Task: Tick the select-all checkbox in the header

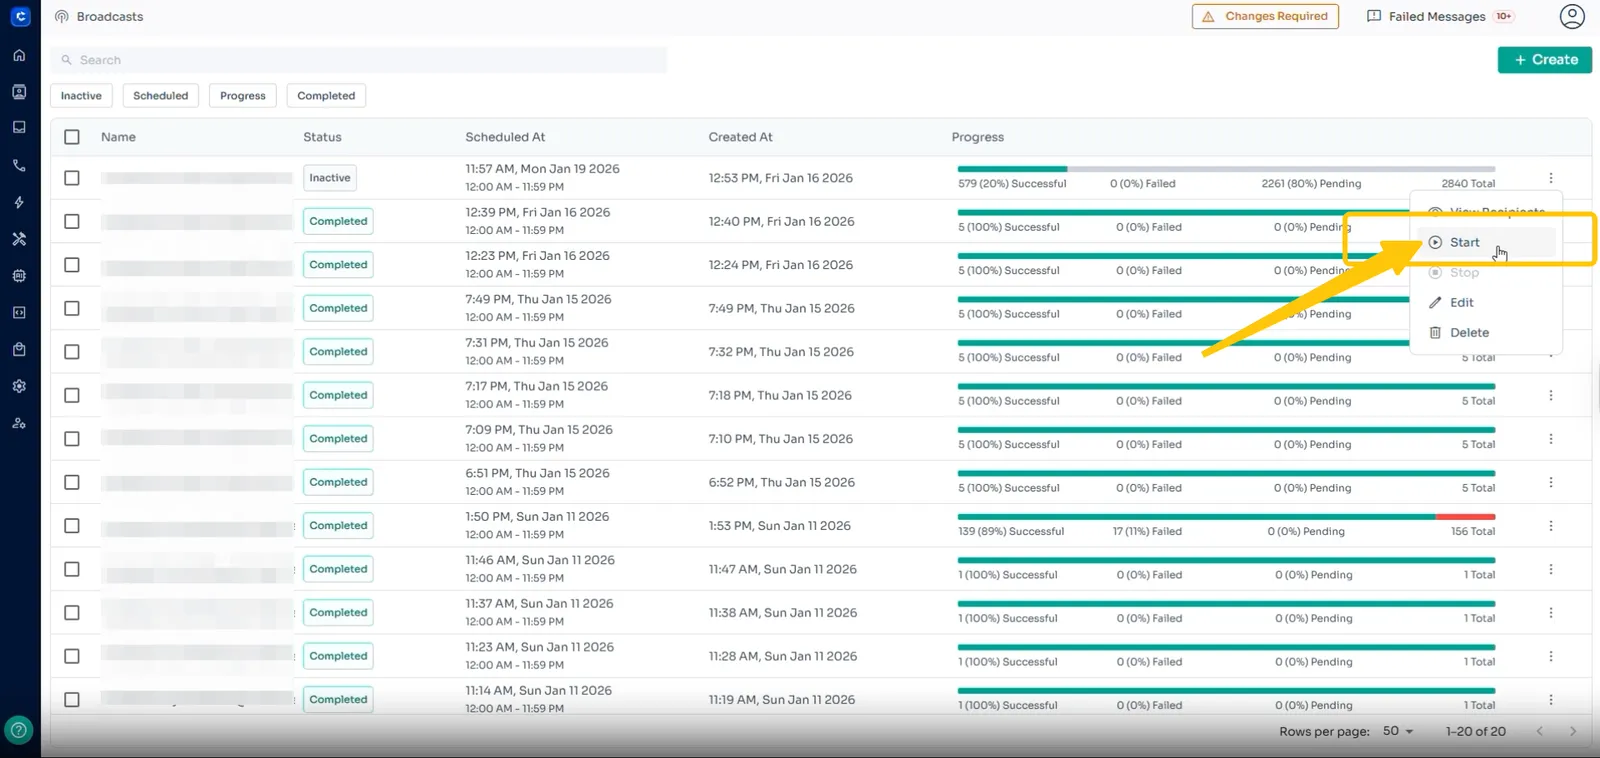Action: pyautogui.click(x=72, y=137)
